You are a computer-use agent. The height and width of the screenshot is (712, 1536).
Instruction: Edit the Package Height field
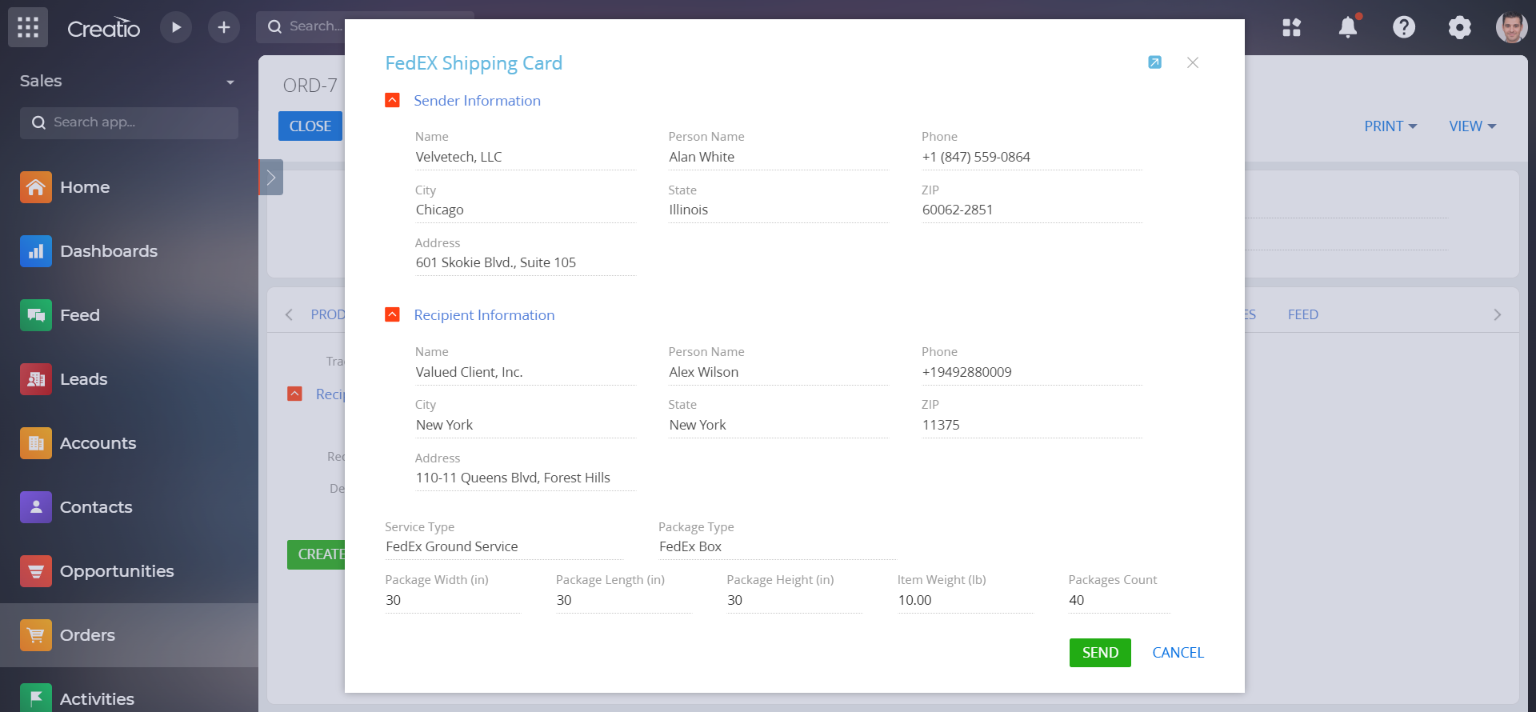pos(794,600)
